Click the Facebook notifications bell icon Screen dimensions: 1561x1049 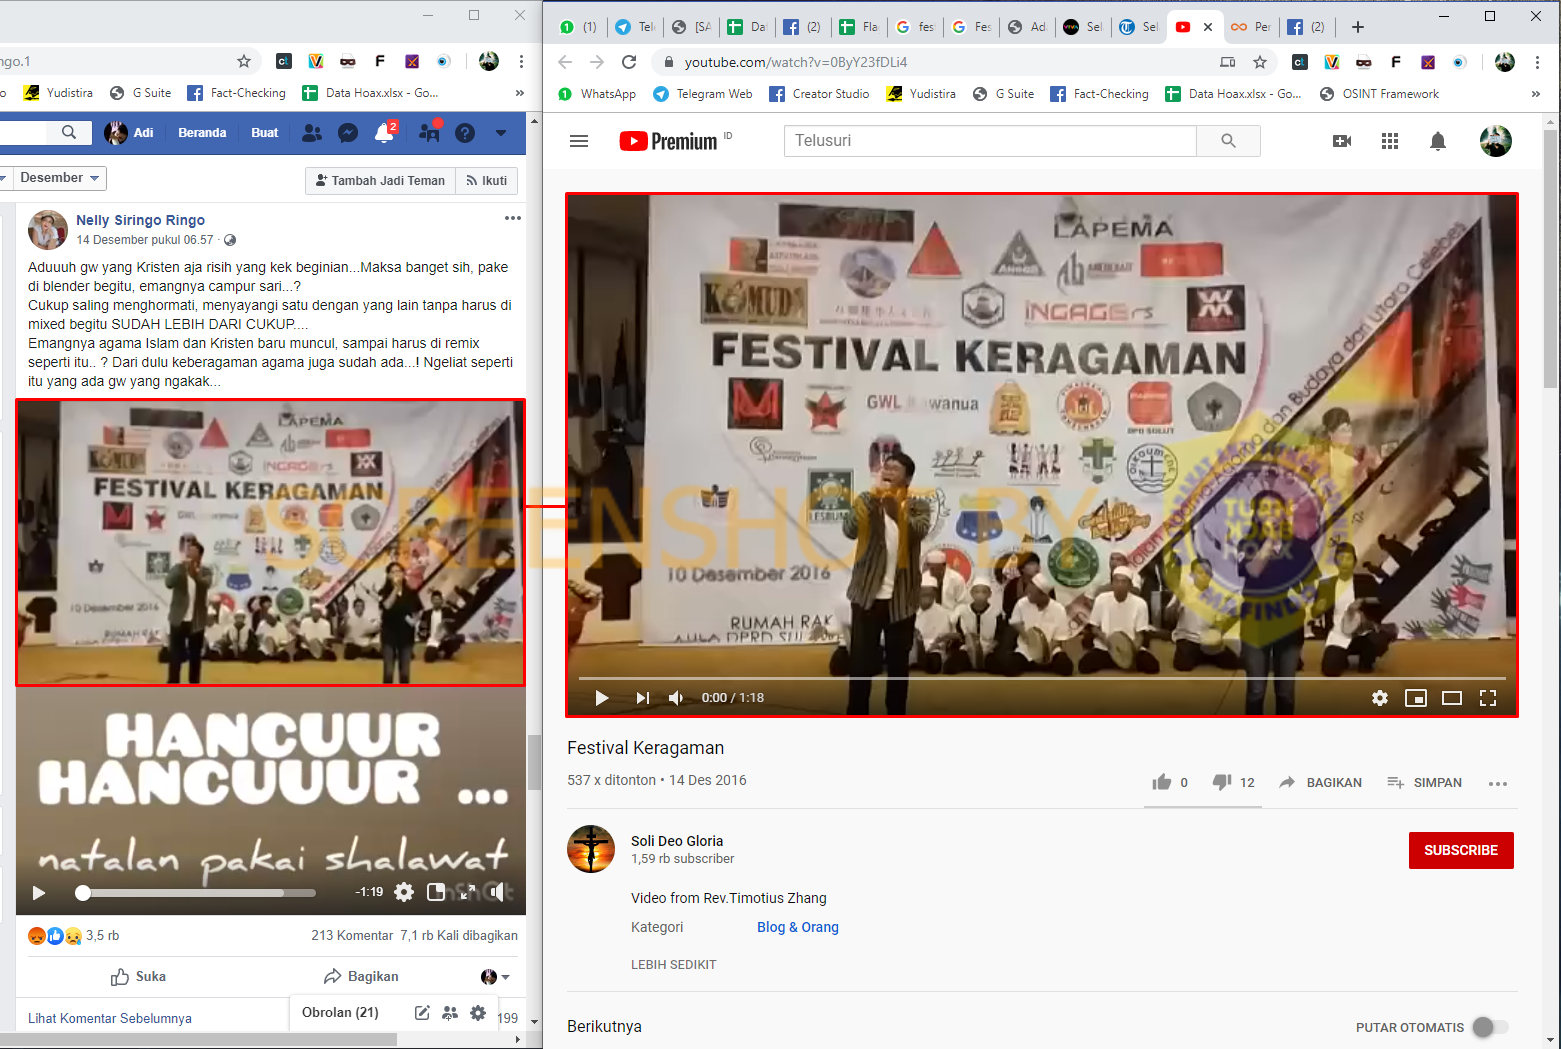(x=384, y=133)
